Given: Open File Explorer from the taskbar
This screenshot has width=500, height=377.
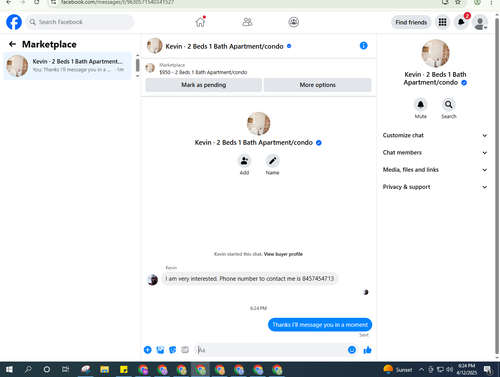Looking at the screenshot, I should (104, 369).
